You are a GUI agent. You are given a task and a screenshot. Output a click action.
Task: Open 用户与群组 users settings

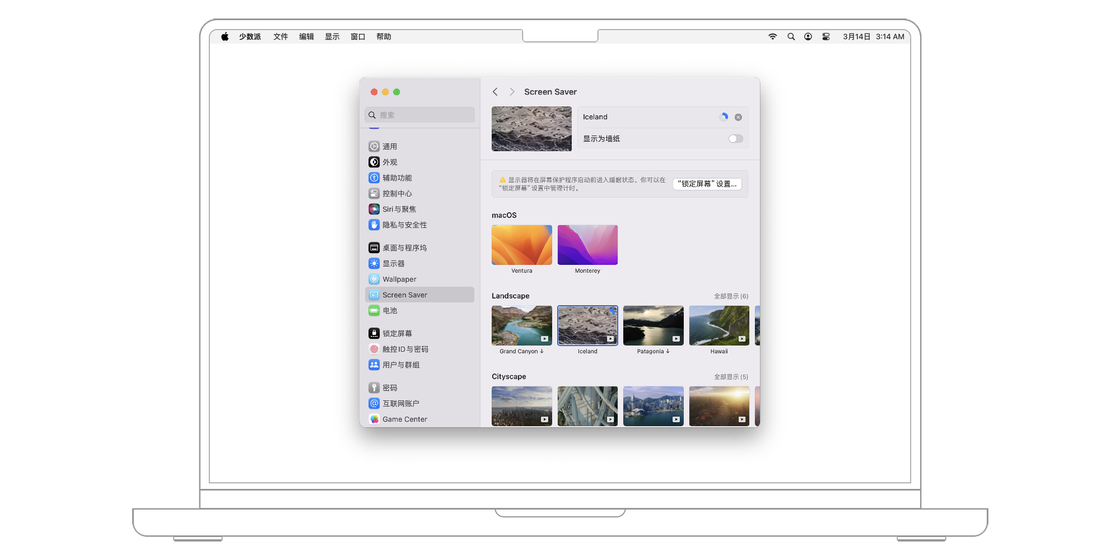coord(419,365)
